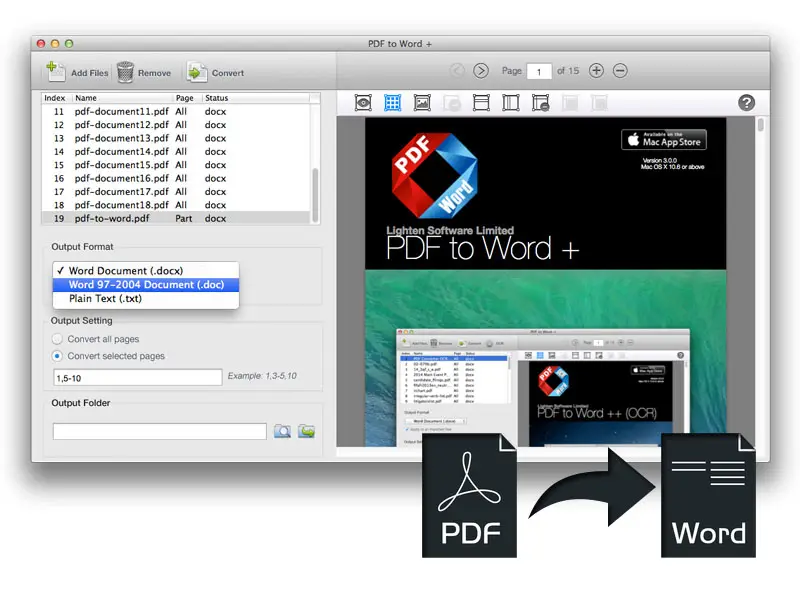Click the Add Files toolbar icon

(56, 72)
